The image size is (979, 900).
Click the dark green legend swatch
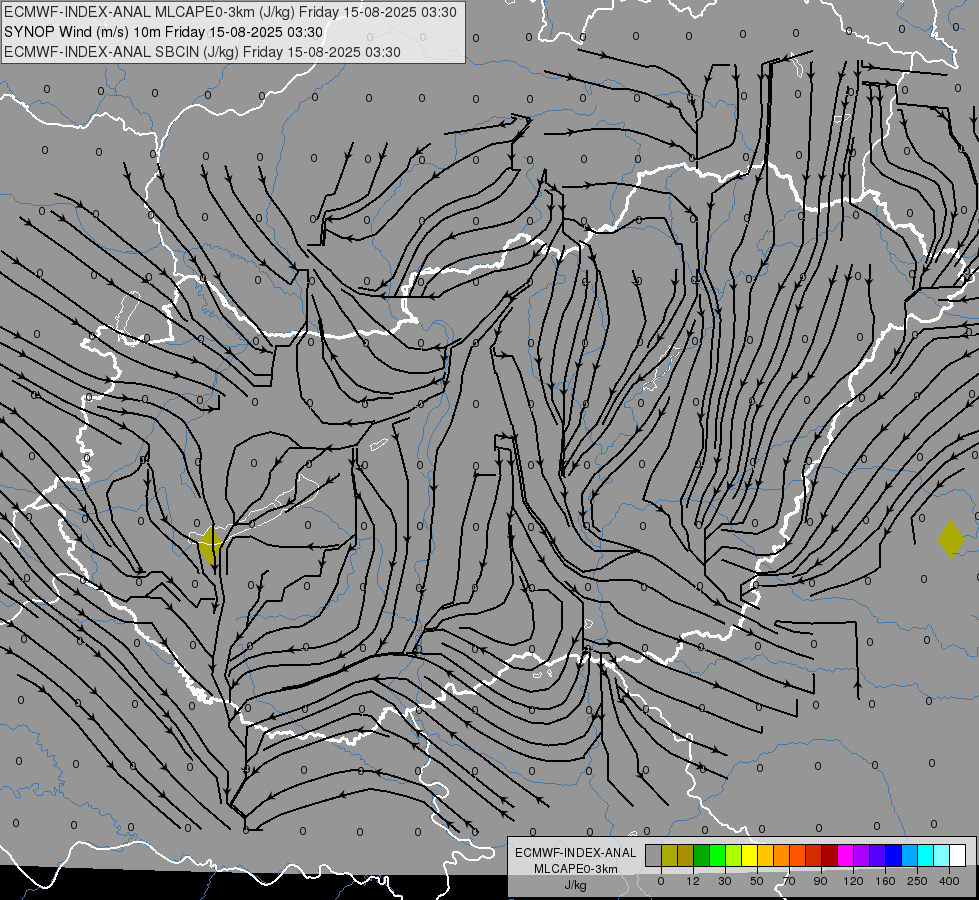click(702, 855)
